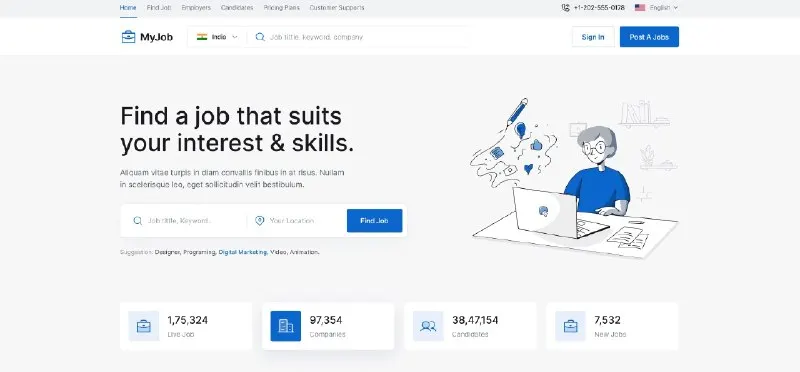The width and height of the screenshot is (800, 372).
Task: Click the magnifier icon in the hero job field
Action: pos(137,220)
